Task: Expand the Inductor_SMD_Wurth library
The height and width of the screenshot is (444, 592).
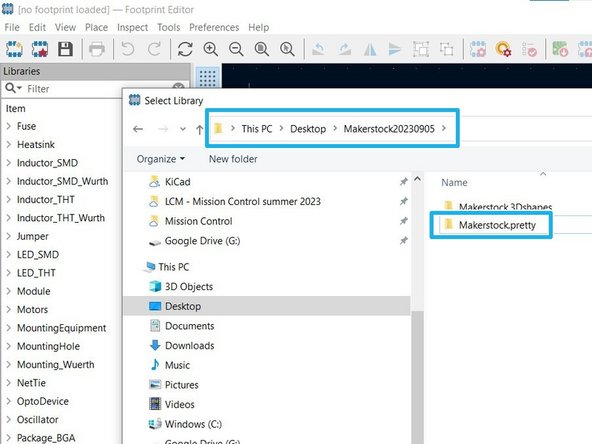Action: 9,181
